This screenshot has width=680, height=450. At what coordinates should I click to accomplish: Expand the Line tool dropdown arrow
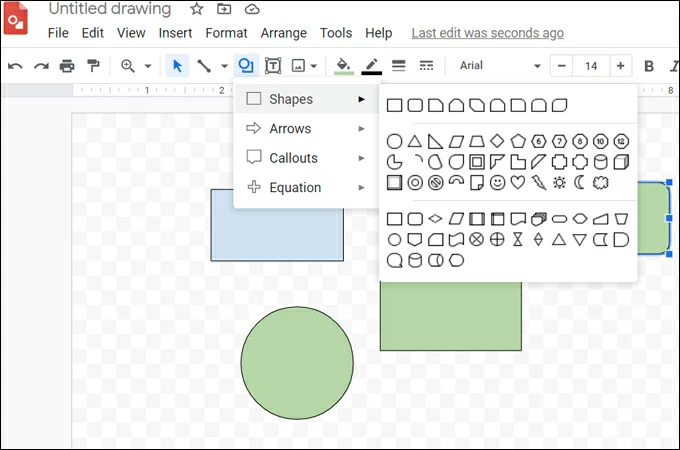tap(224, 66)
